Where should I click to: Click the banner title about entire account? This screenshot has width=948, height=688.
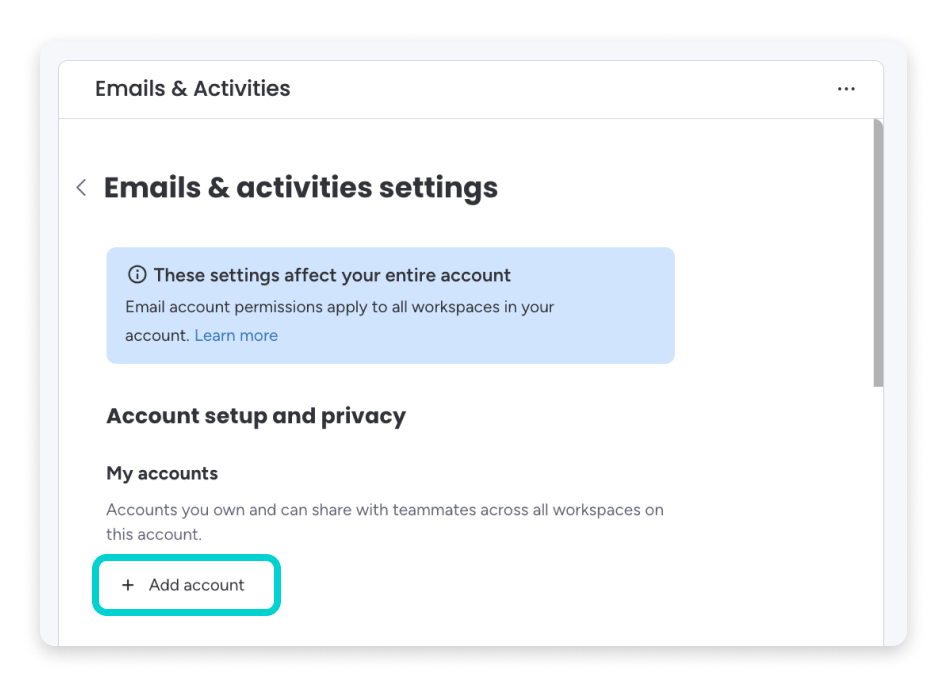click(x=332, y=275)
